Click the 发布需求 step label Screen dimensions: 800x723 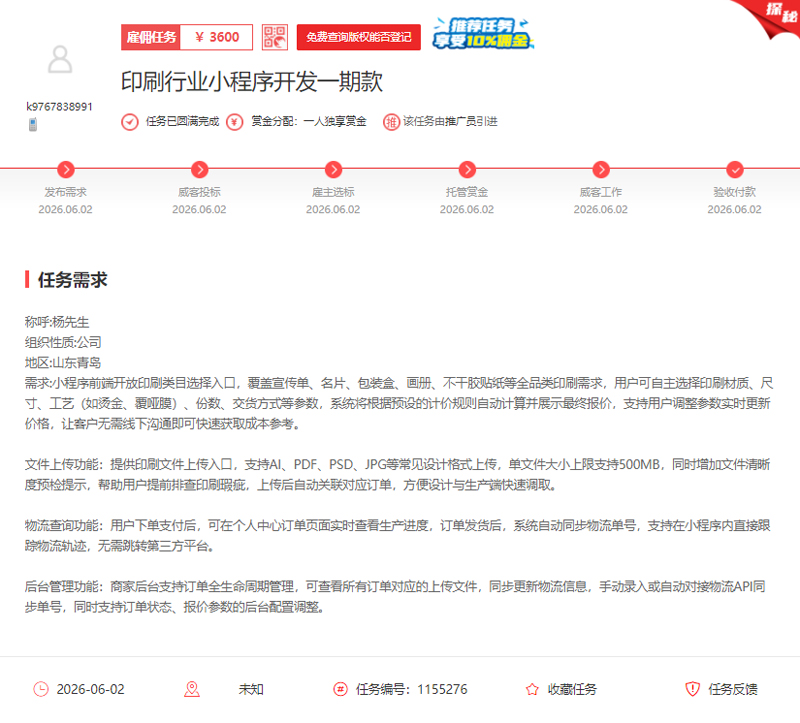click(x=65, y=192)
